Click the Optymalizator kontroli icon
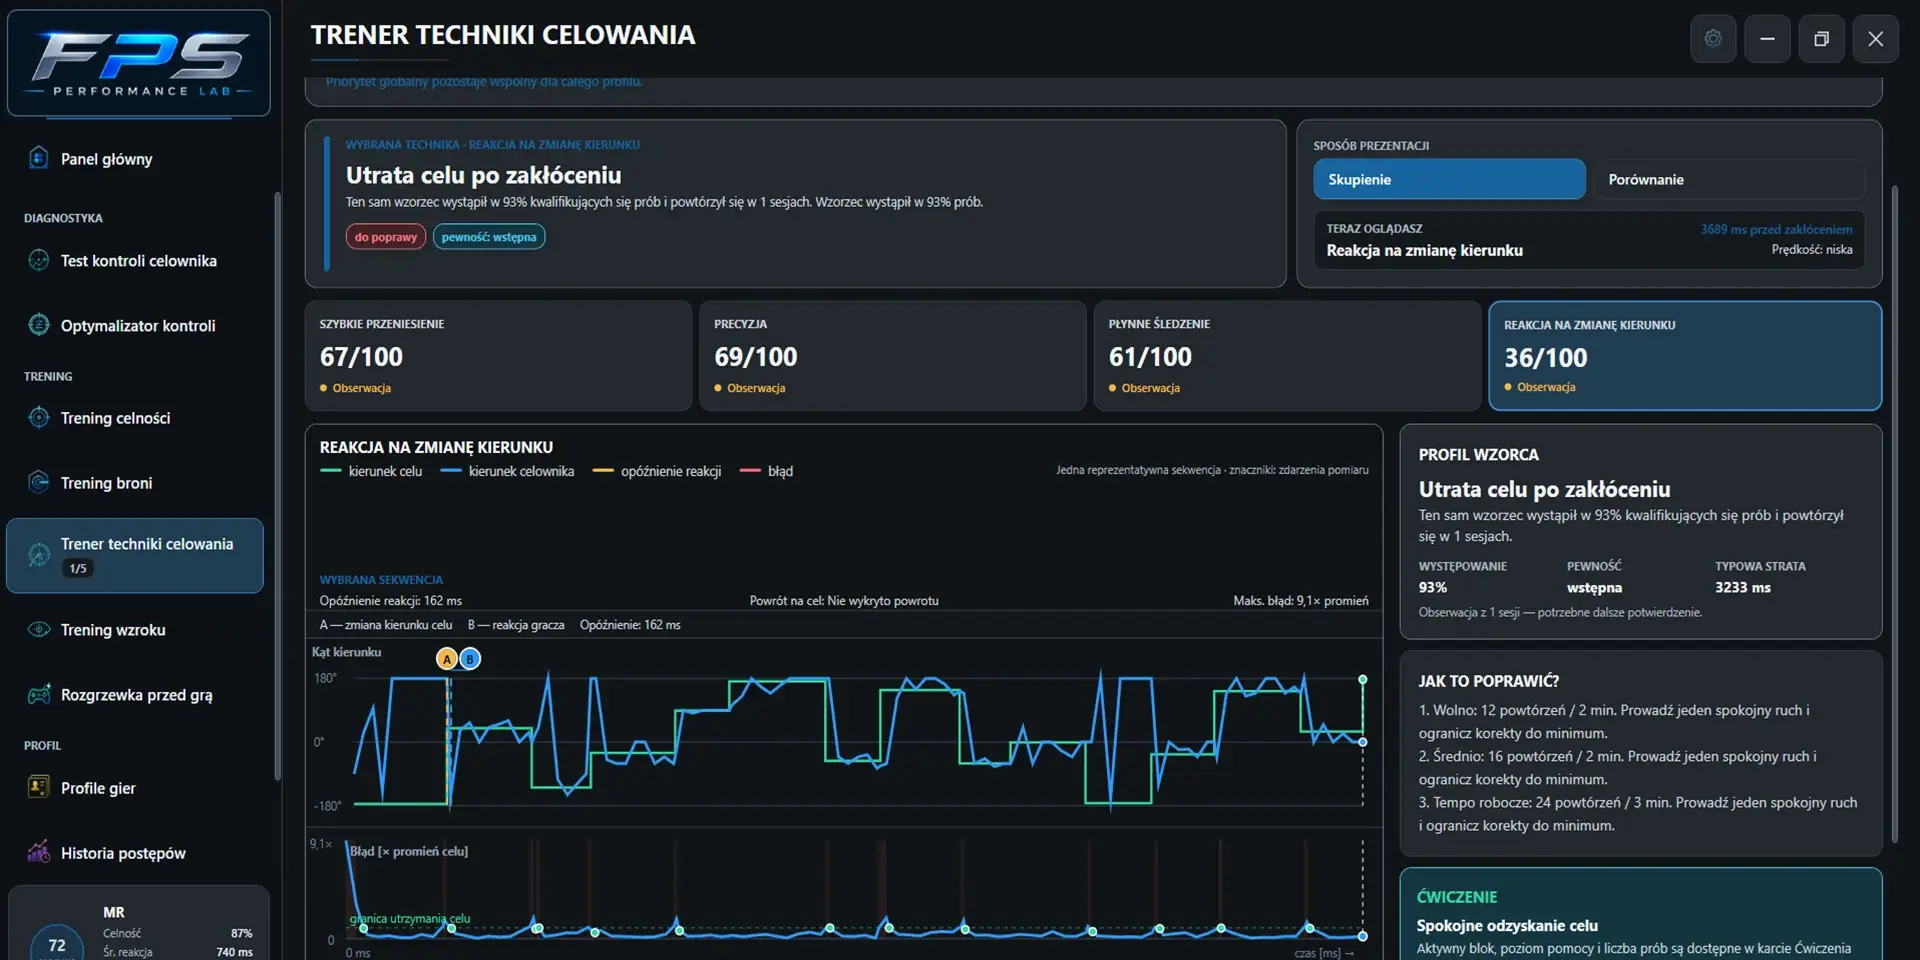The width and height of the screenshot is (1920, 960). click(x=38, y=325)
